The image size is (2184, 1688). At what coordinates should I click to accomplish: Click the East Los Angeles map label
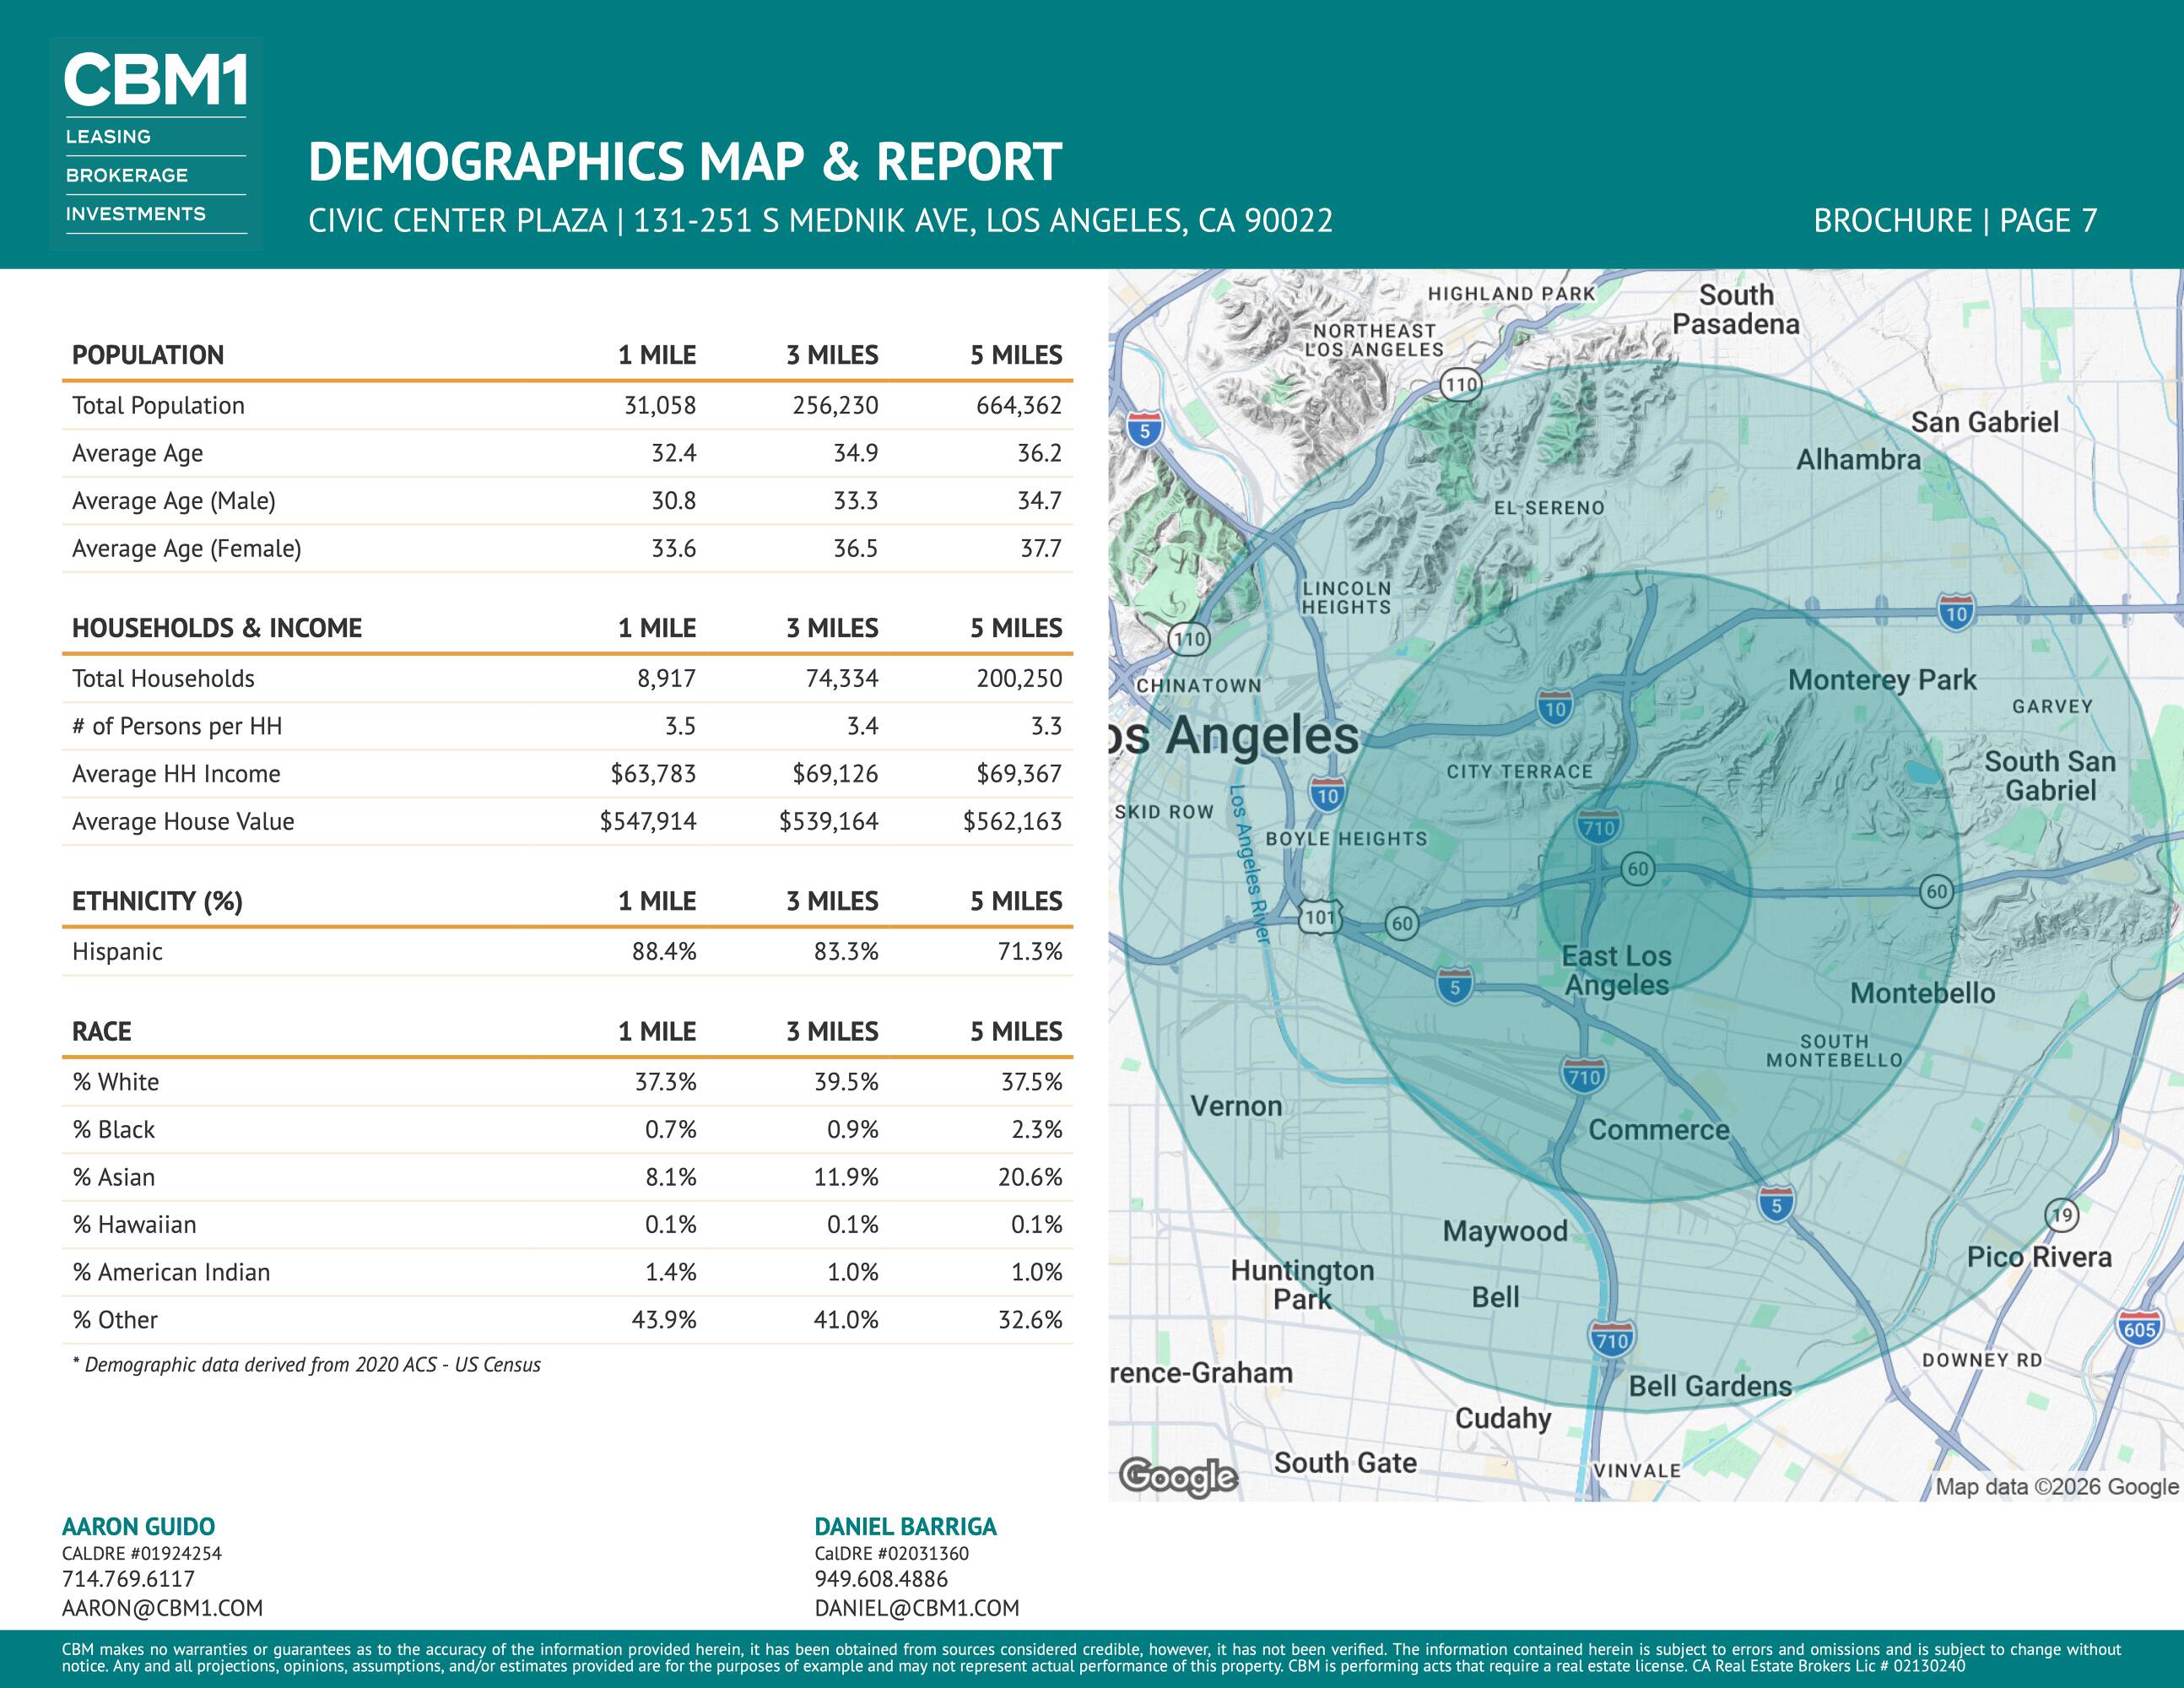coord(1616,970)
